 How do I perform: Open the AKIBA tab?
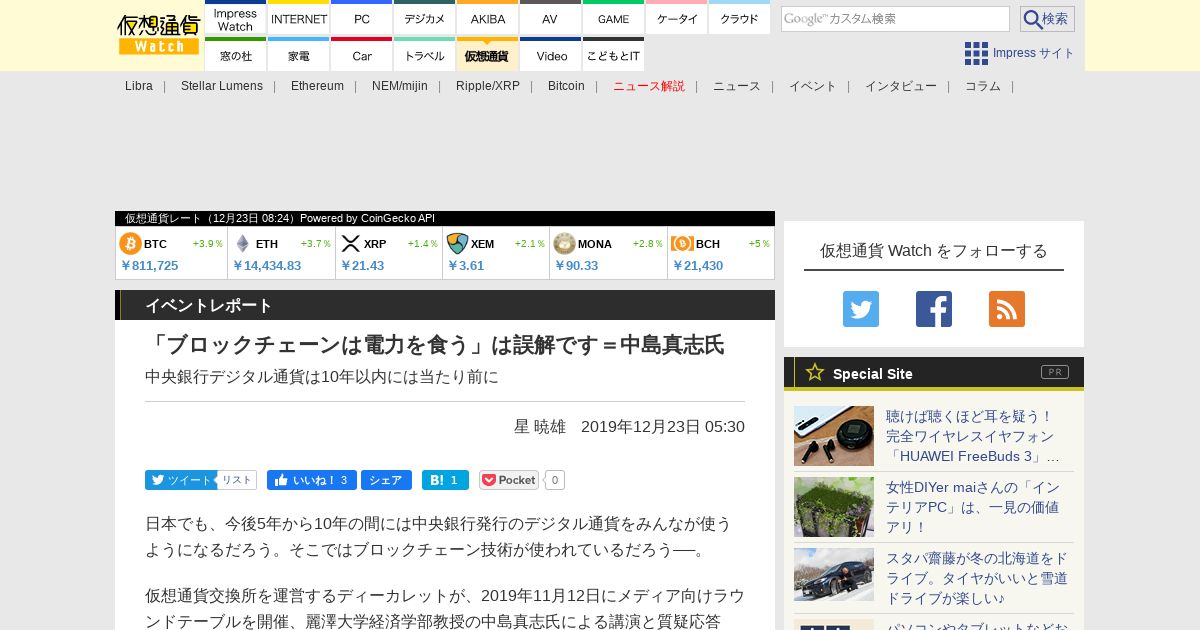(488, 19)
